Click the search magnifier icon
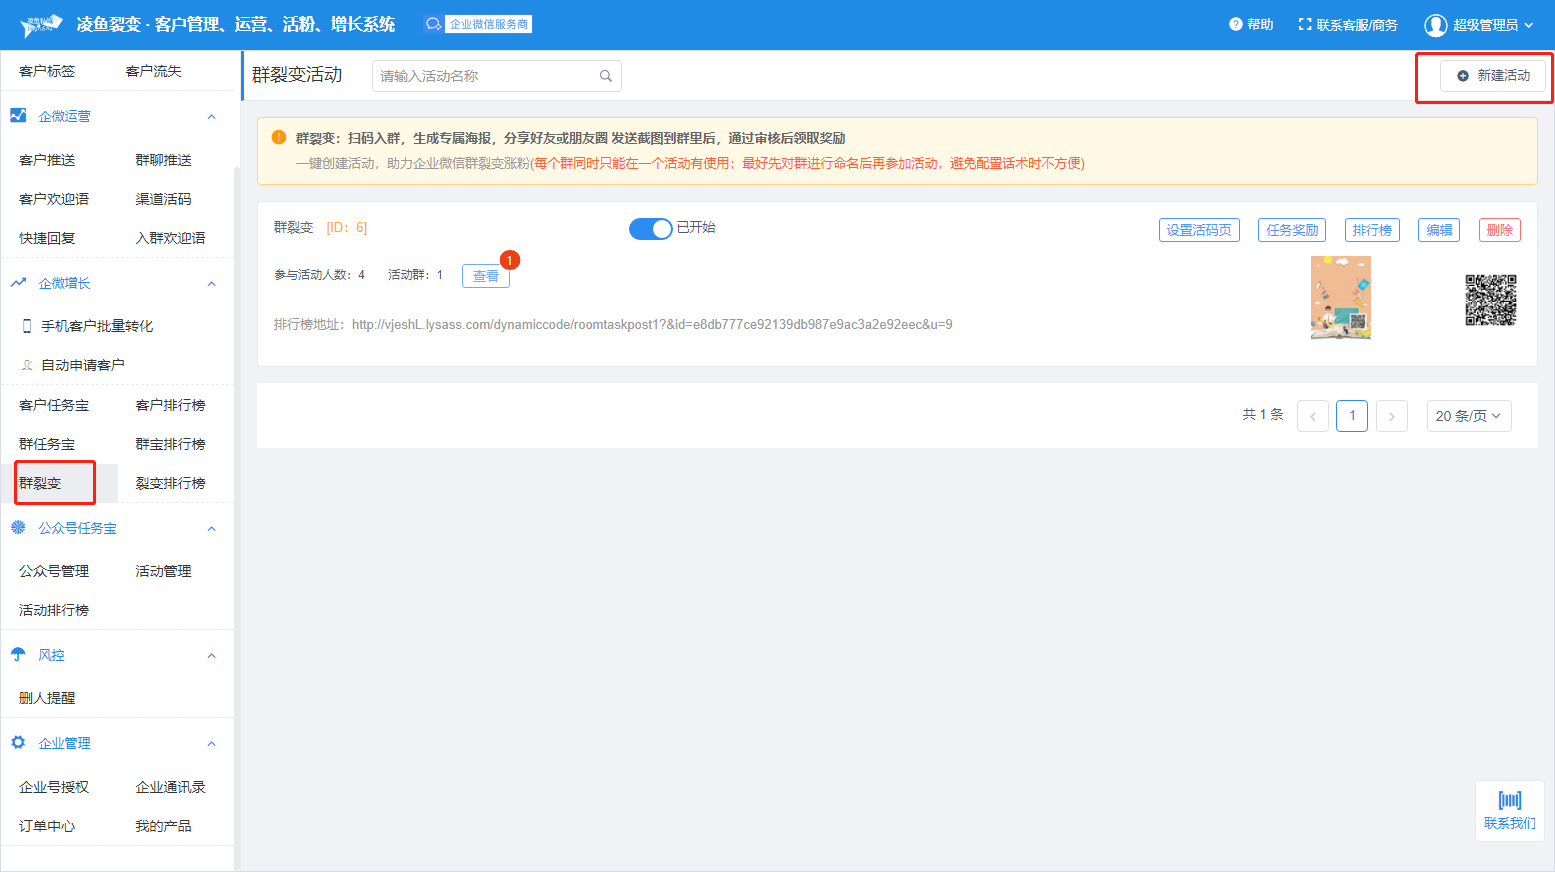The height and width of the screenshot is (872, 1555). (605, 76)
